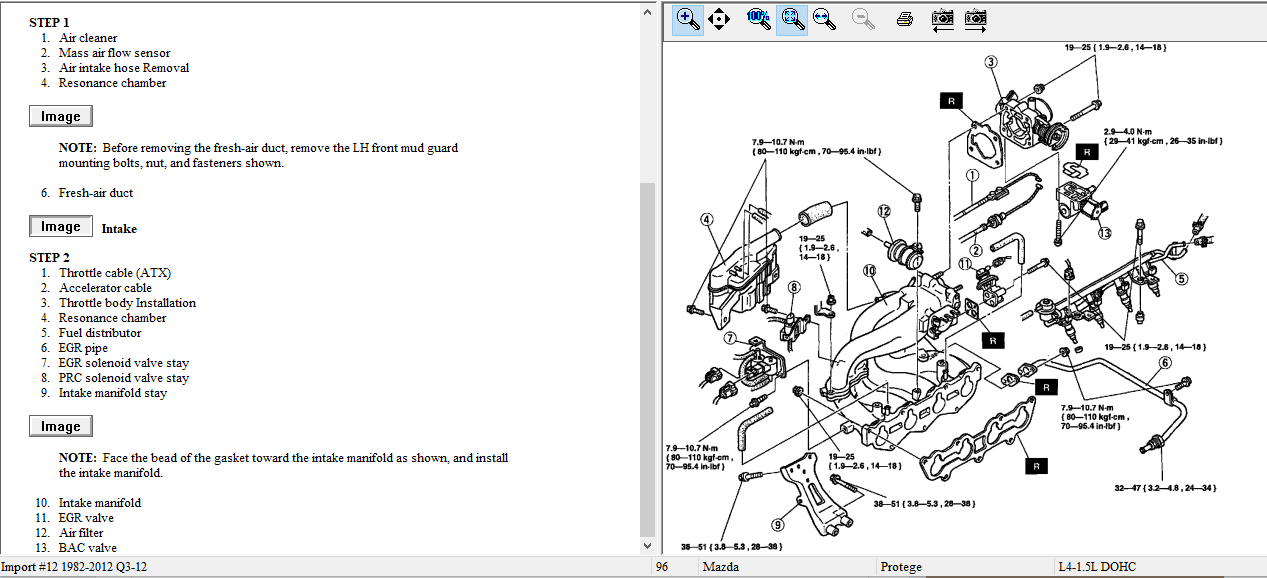Open Image button above gasket bead note
The image size is (1267, 578).
pyautogui.click(x=61, y=427)
